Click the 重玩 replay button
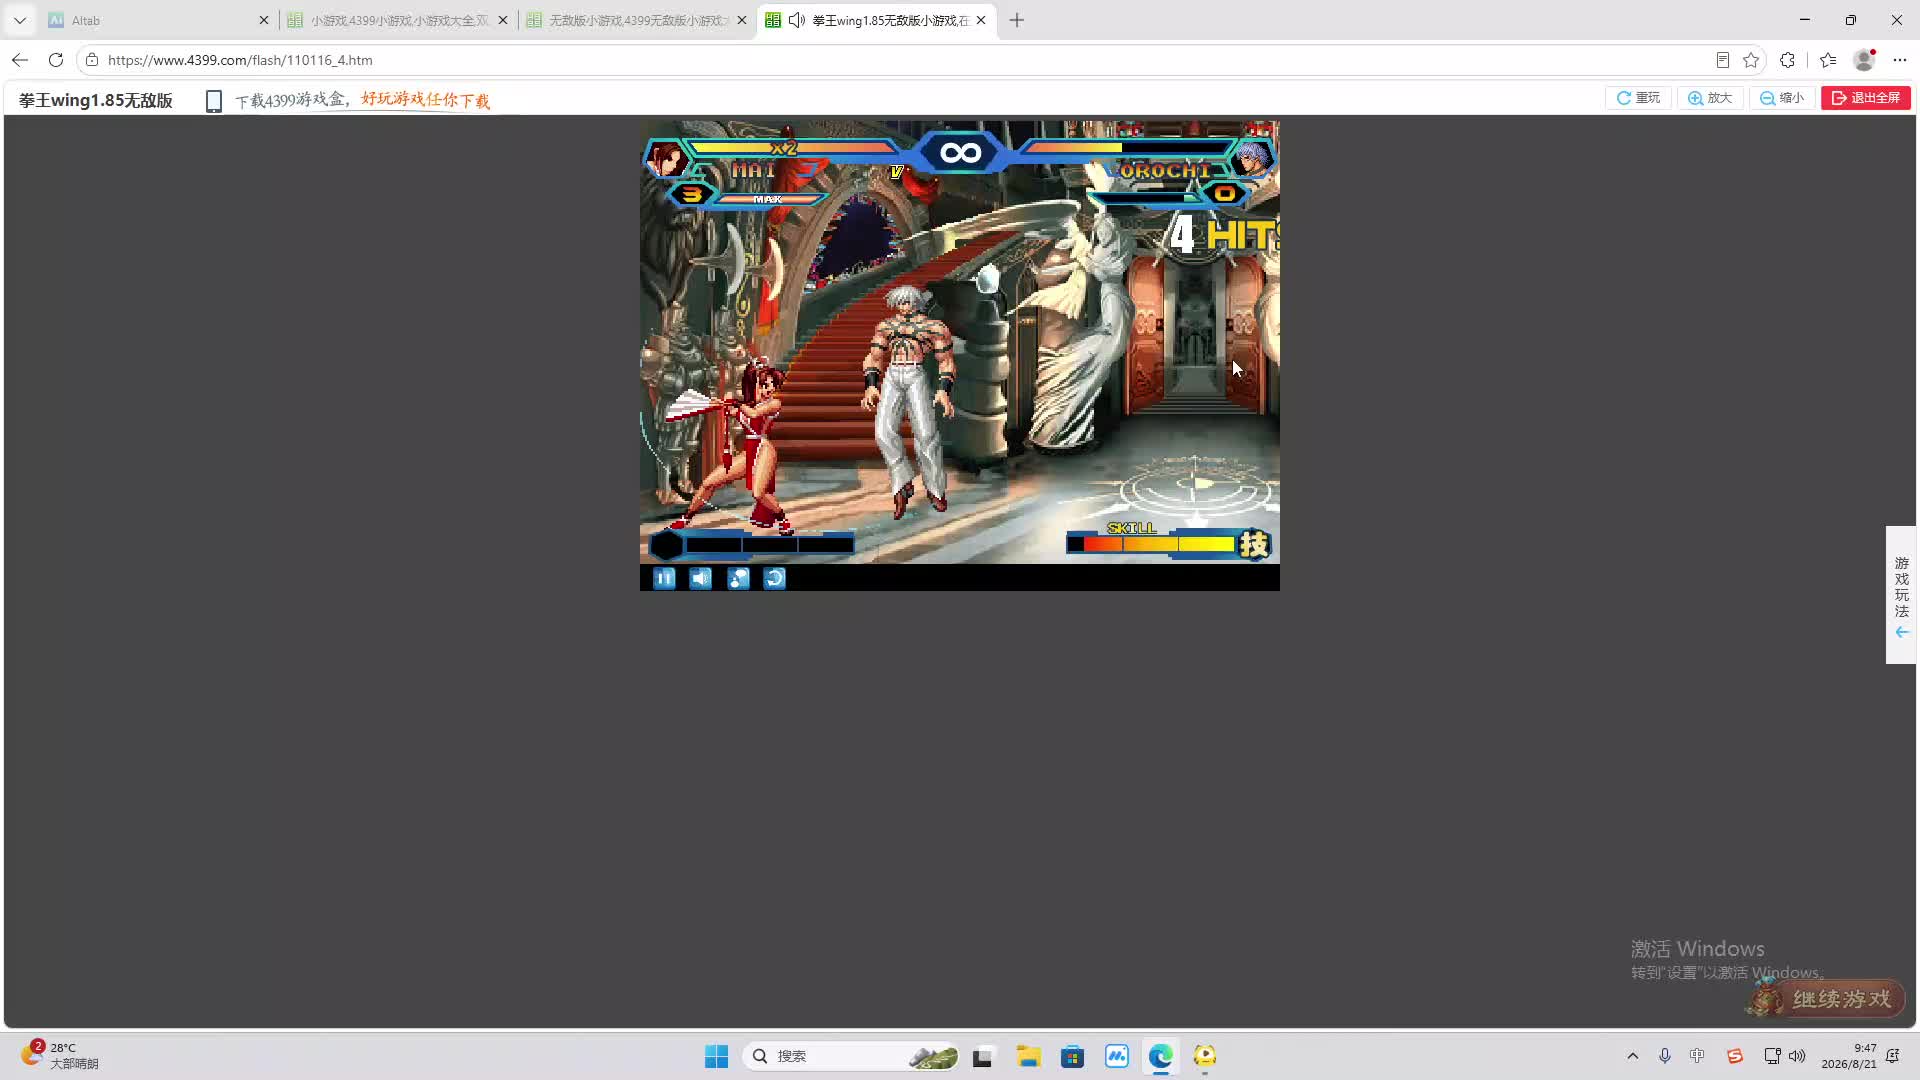Screen dimensions: 1920x1080 coord(1638,98)
